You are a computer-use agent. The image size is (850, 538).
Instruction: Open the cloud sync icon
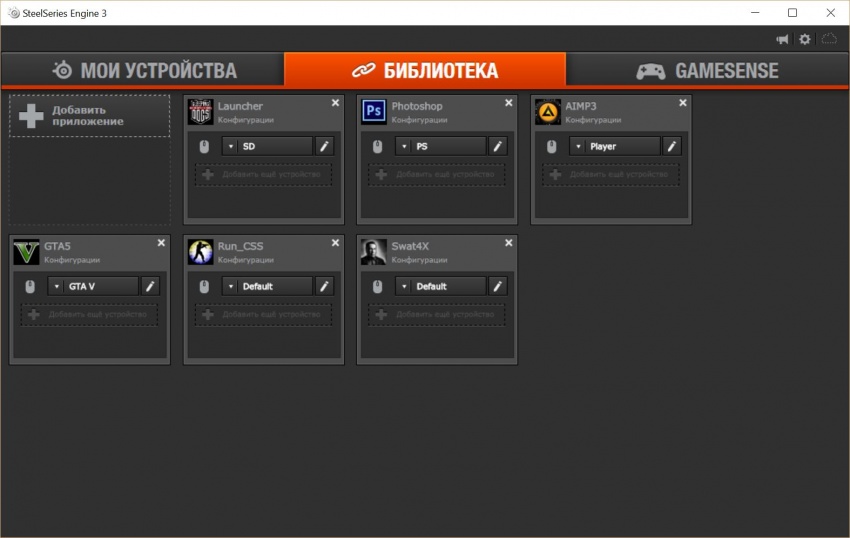[829, 39]
